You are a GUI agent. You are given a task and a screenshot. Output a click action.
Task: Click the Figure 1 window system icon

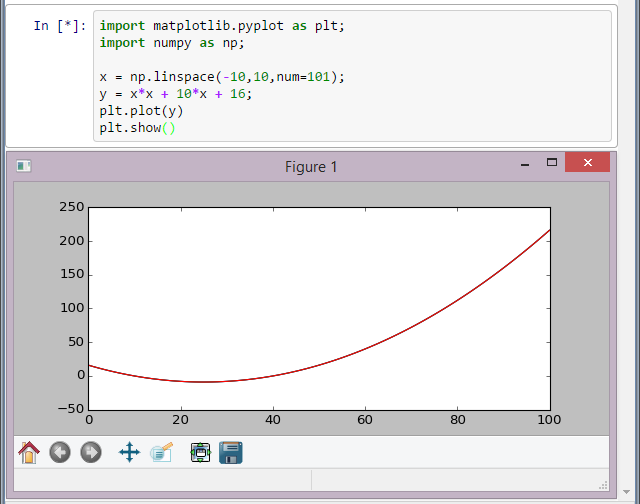pos(23,167)
